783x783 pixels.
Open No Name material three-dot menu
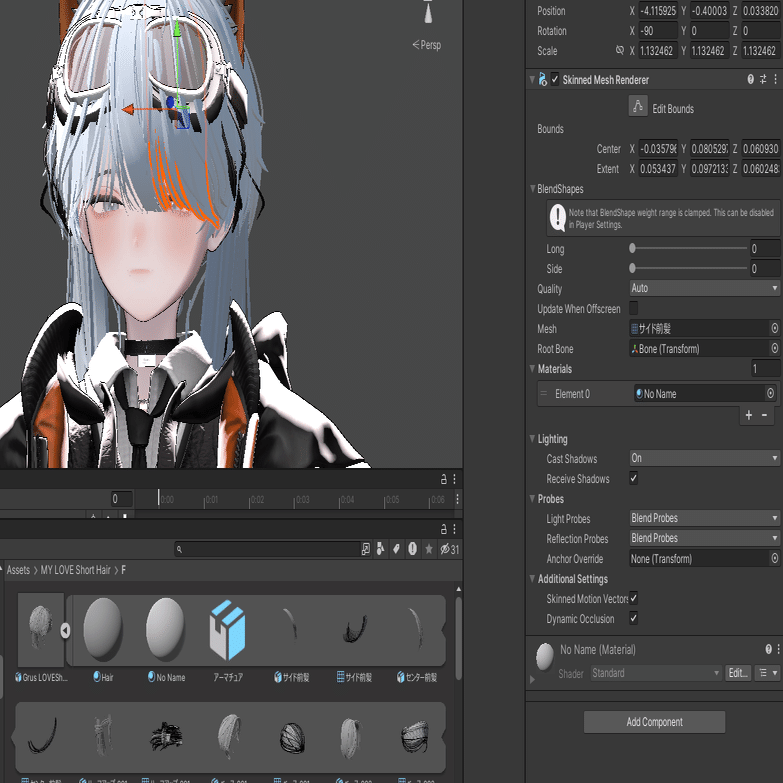(x=778, y=649)
